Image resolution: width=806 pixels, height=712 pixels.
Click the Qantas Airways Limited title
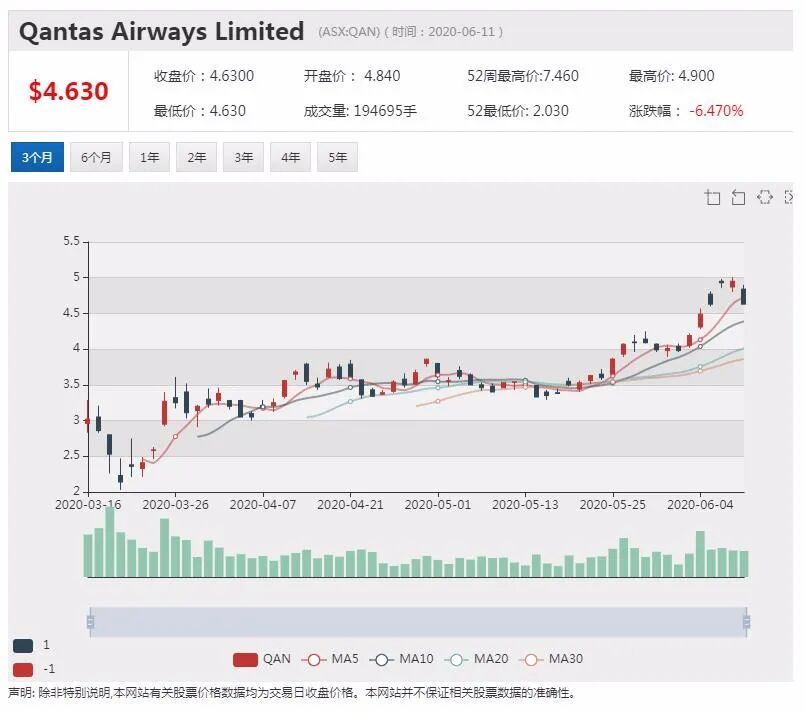pyautogui.click(x=161, y=31)
